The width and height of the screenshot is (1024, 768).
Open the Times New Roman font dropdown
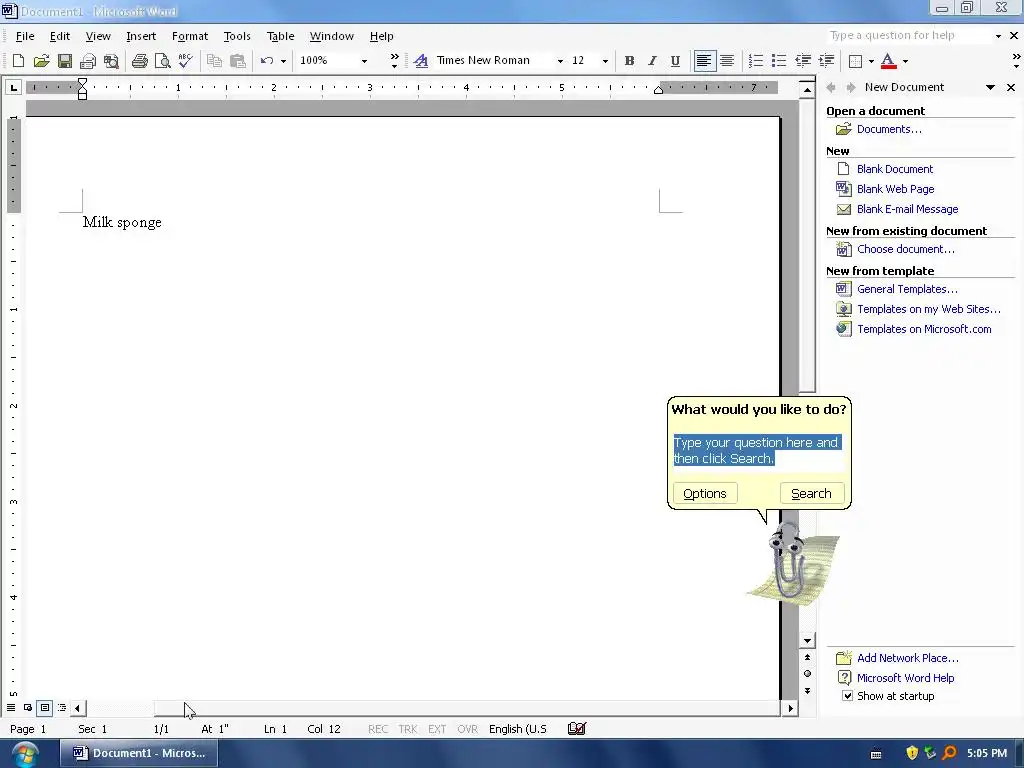[560, 61]
